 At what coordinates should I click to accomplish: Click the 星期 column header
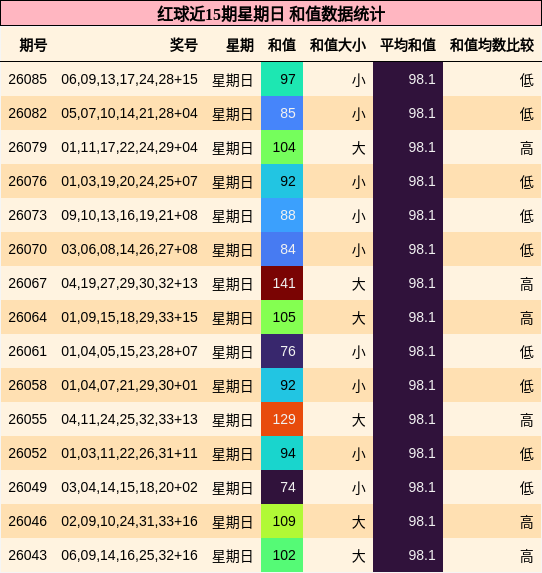[240, 45]
